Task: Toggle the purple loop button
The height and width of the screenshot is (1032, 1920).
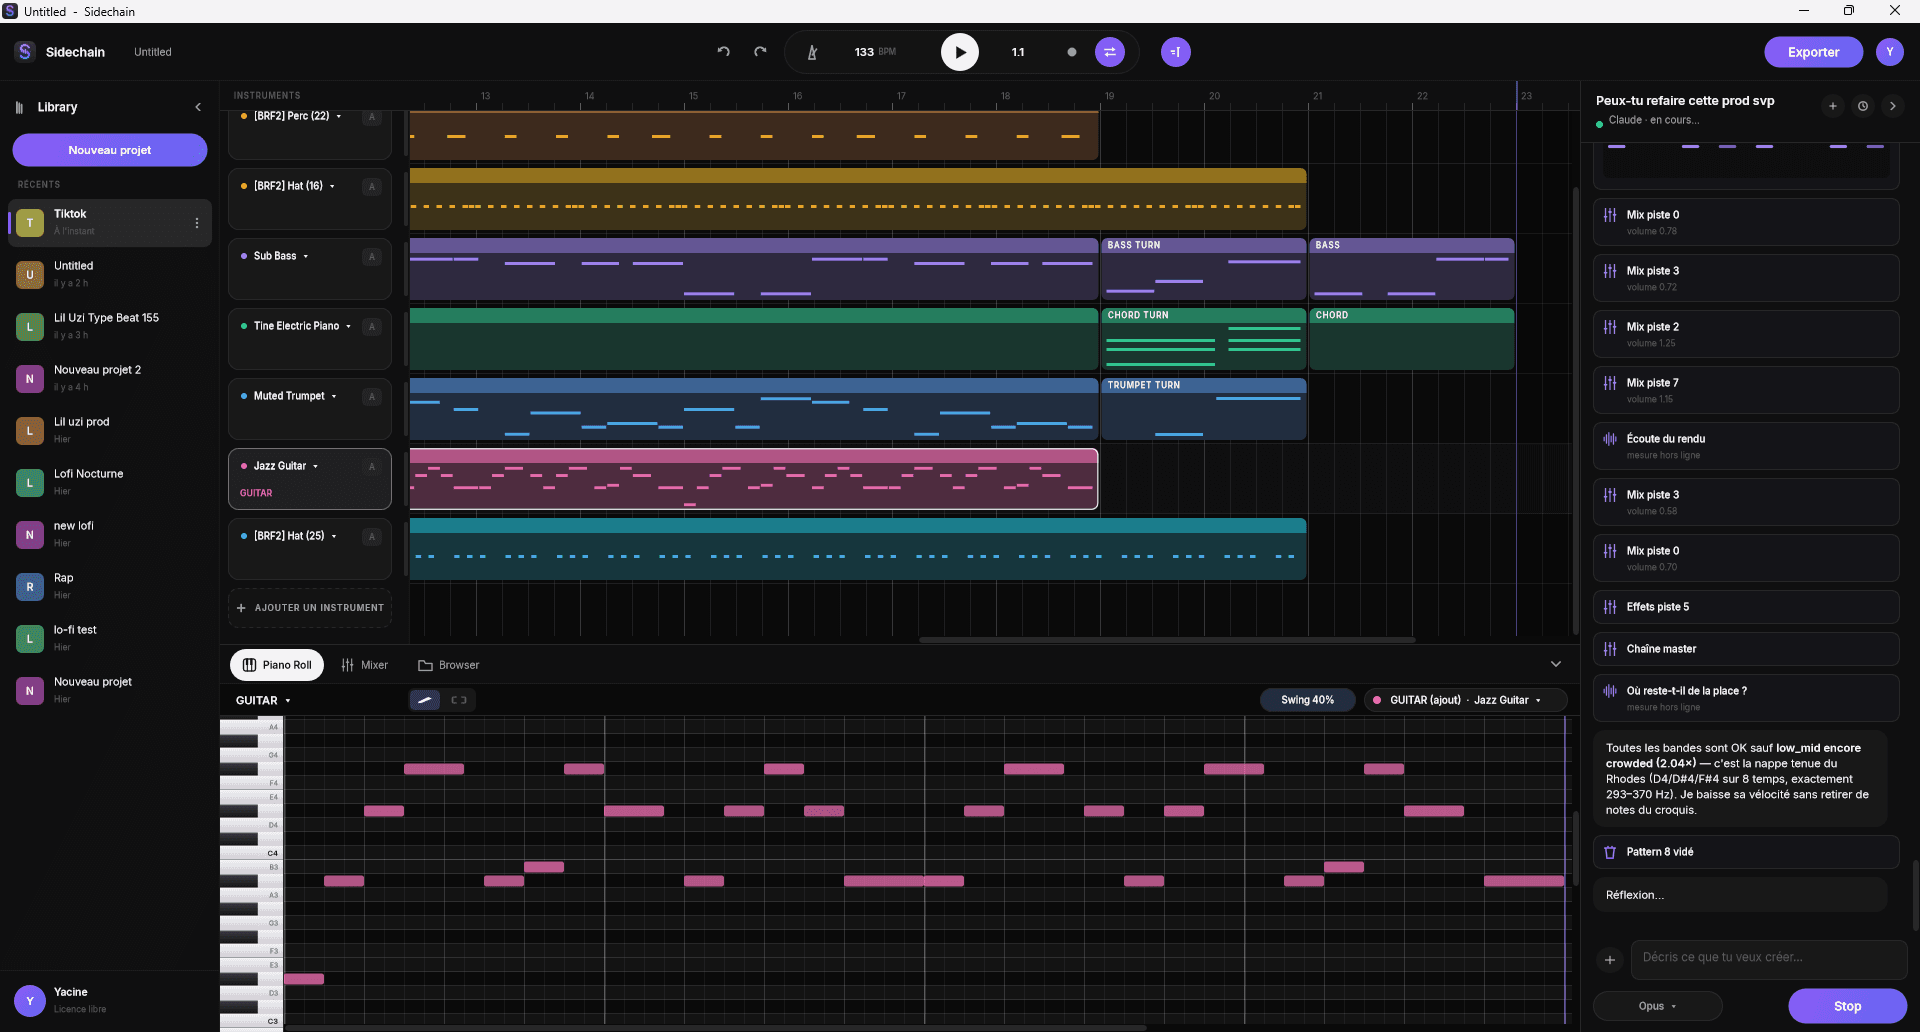Action: tap(1110, 52)
